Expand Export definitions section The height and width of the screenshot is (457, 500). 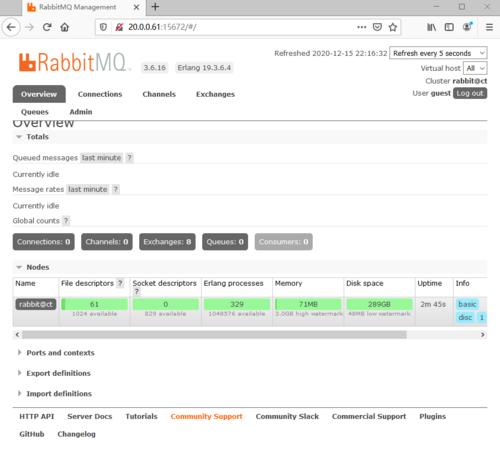[58, 373]
